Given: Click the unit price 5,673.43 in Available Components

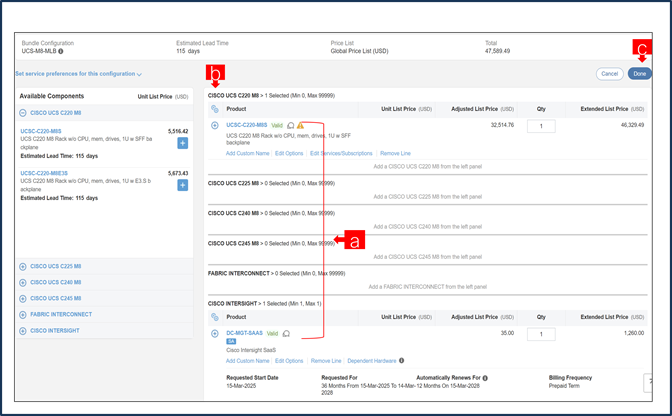Looking at the screenshot, I should point(178,173).
